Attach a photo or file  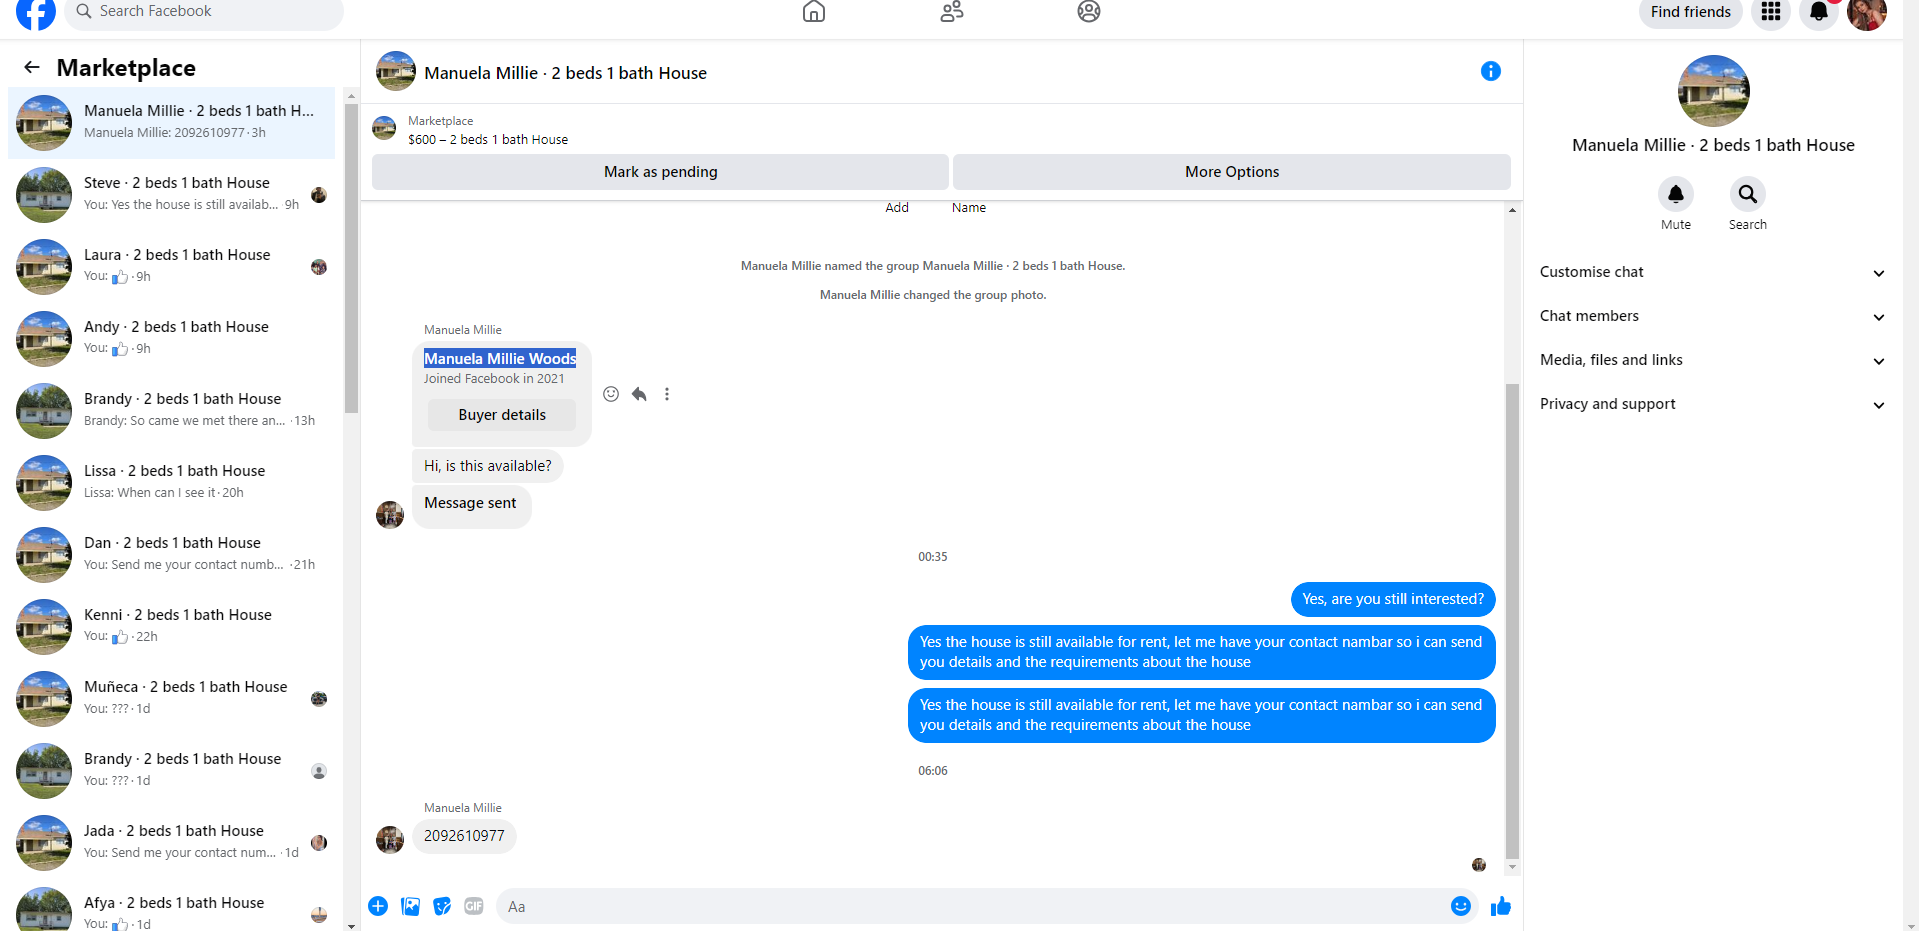pos(410,906)
